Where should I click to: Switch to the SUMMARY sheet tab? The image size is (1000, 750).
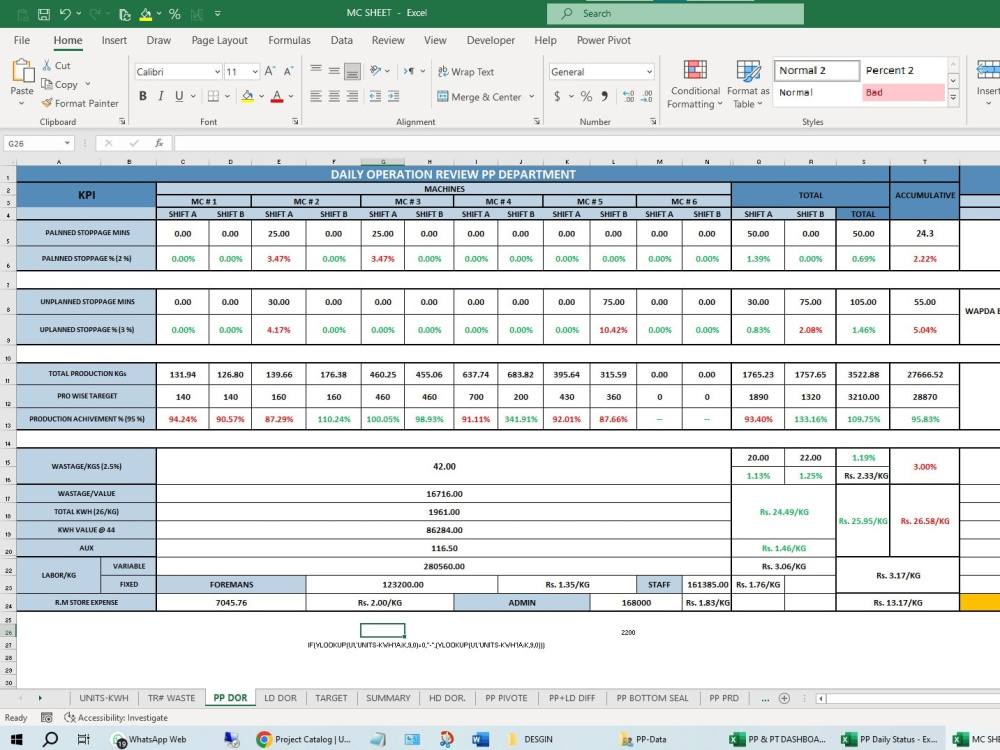[x=388, y=698]
